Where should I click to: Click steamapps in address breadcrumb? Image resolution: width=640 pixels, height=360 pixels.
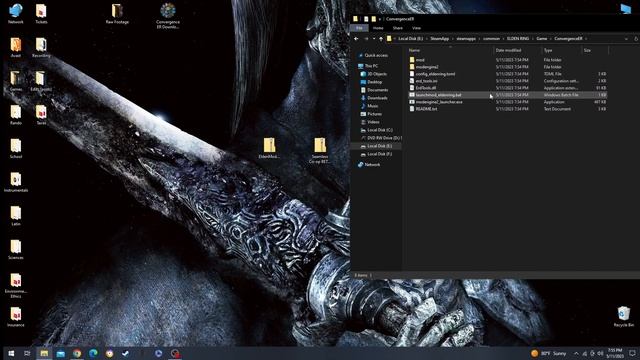pos(466,39)
